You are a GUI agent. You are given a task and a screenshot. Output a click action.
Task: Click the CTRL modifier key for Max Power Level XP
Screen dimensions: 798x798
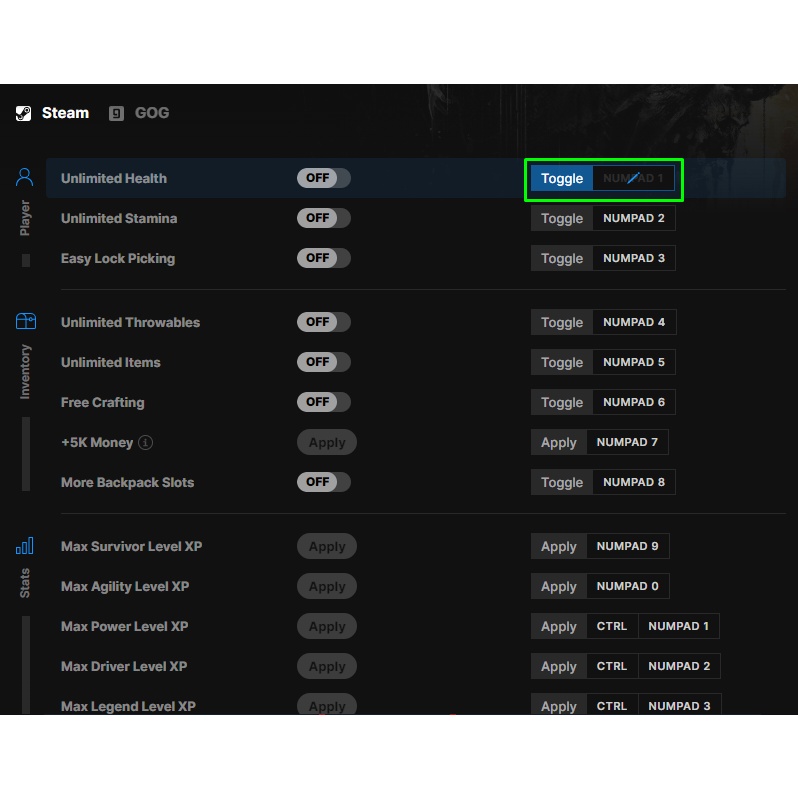click(611, 626)
